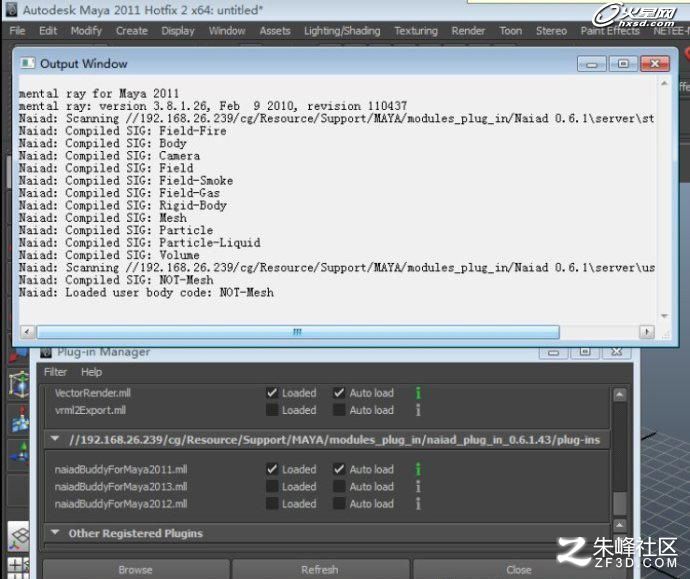Select VectorRender.mll plugin name

(x=93, y=393)
